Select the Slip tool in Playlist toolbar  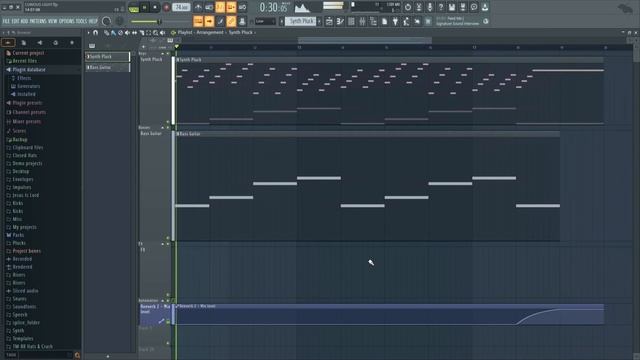134,33
